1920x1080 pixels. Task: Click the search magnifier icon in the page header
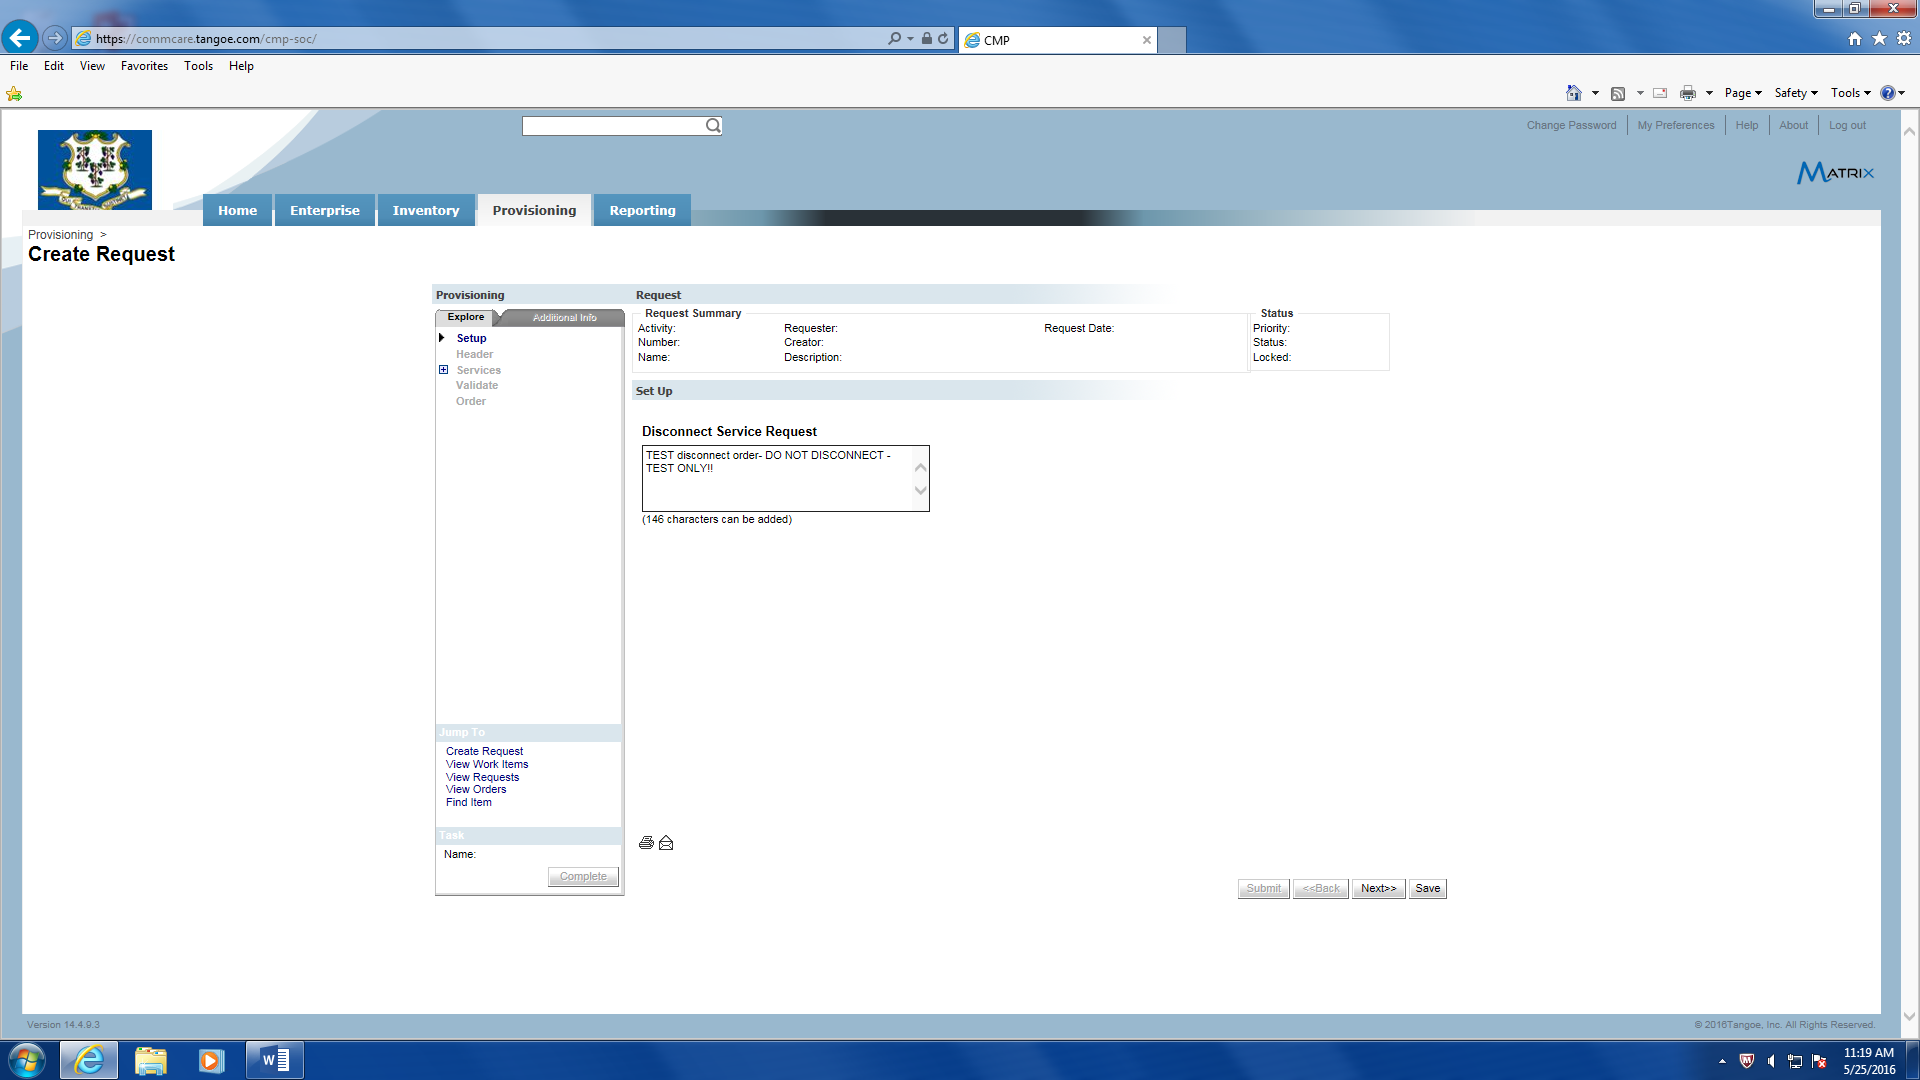tap(713, 126)
